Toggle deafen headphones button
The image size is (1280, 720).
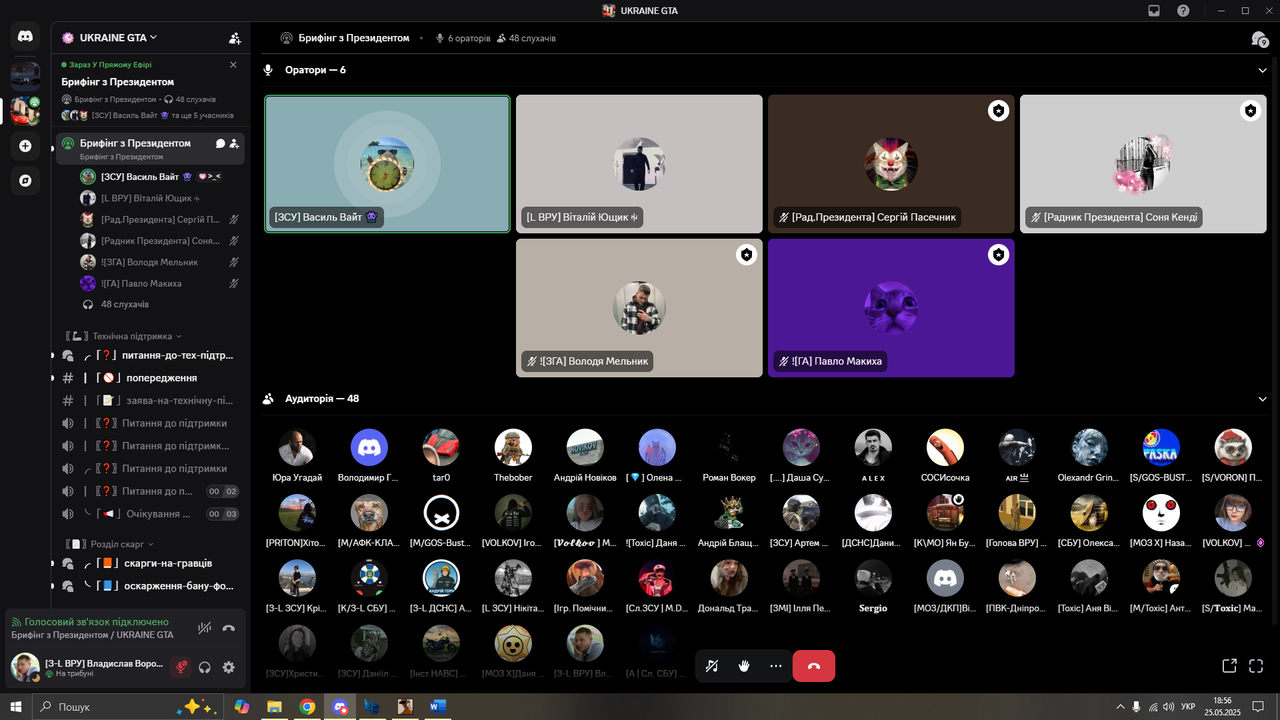click(x=205, y=667)
